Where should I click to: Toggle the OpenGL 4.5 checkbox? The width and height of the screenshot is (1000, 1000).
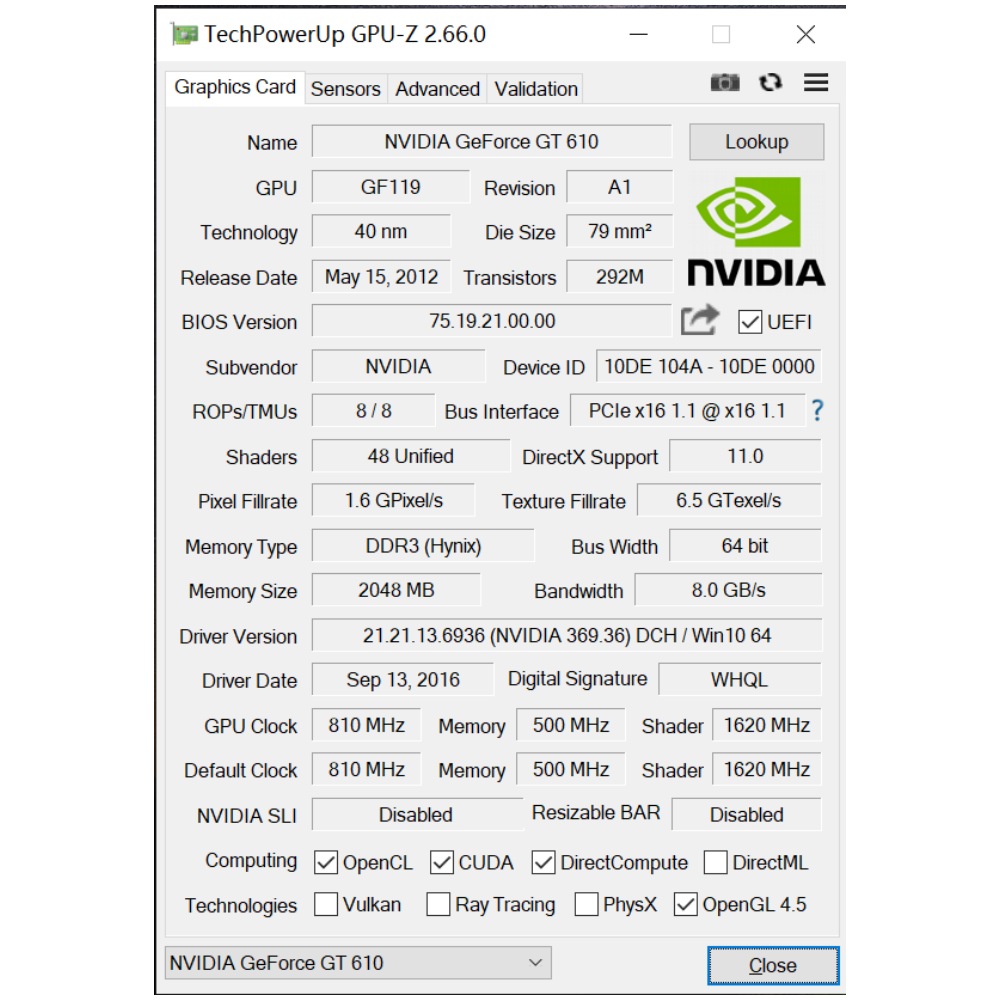click(686, 904)
